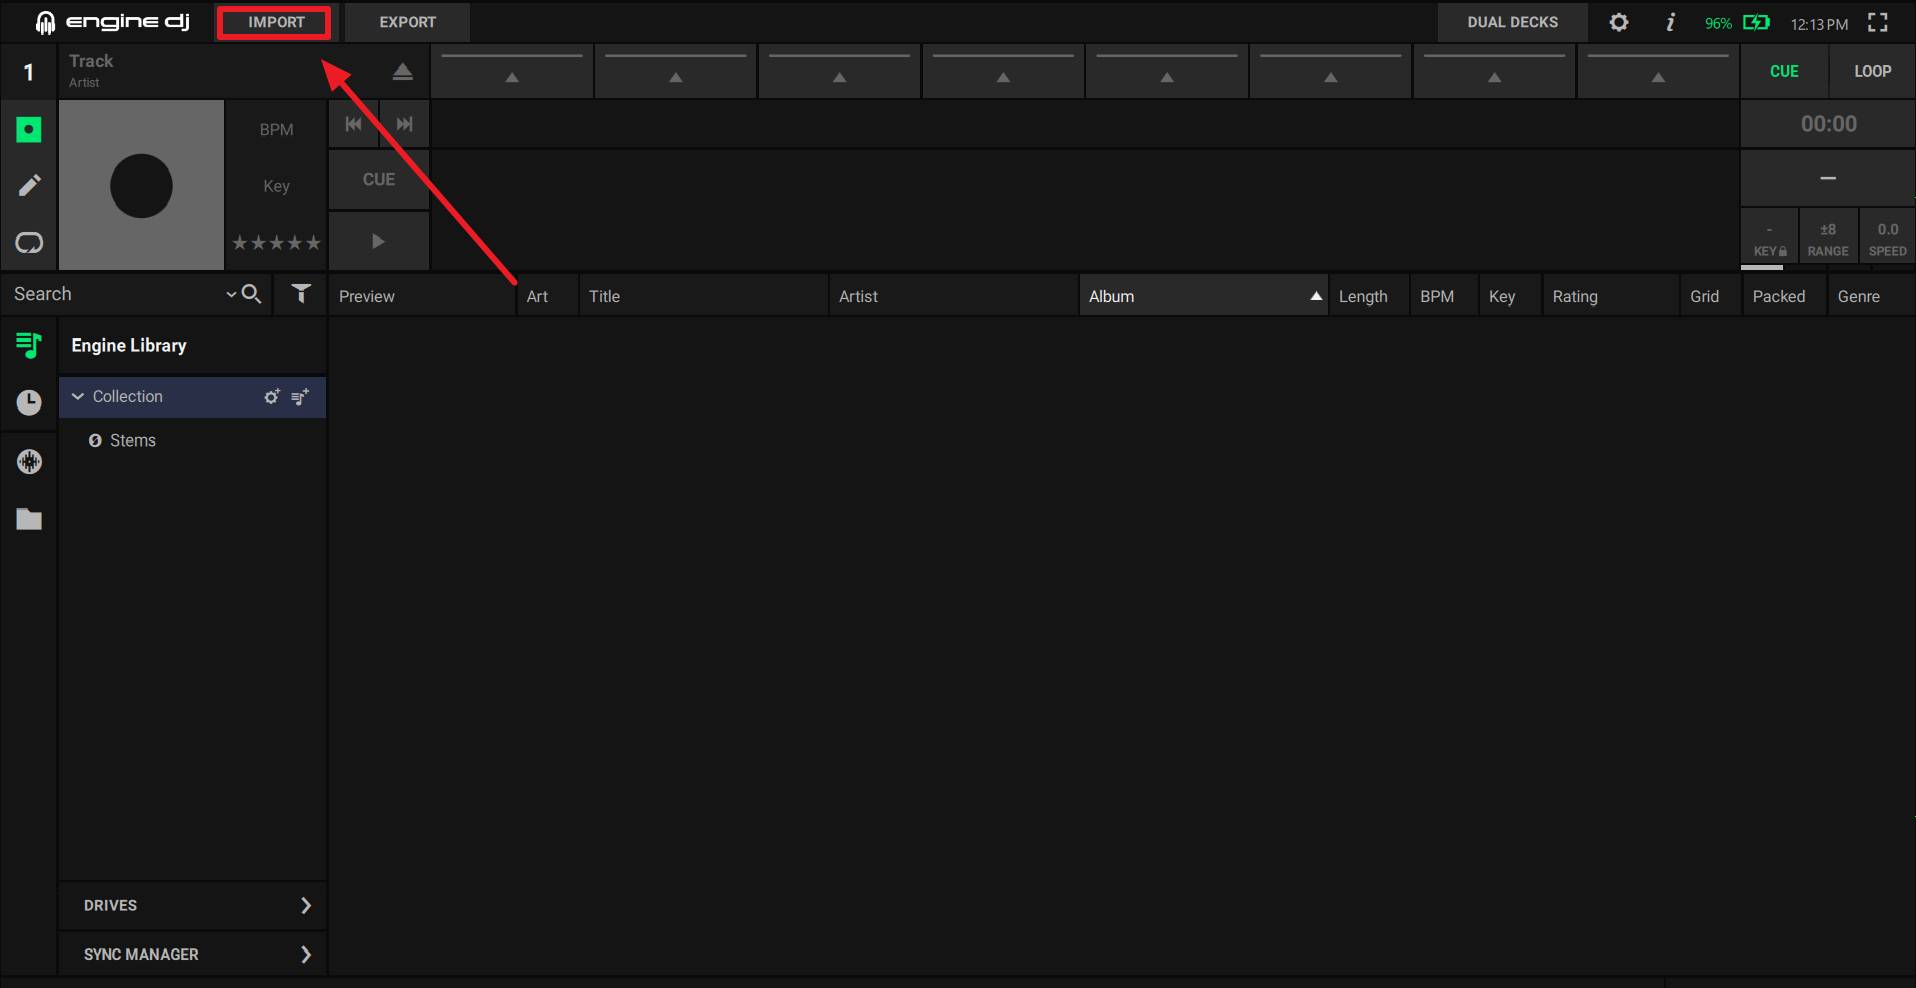The width and height of the screenshot is (1916, 988).
Task: Click the deck number 1 indicator
Action: [29, 72]
